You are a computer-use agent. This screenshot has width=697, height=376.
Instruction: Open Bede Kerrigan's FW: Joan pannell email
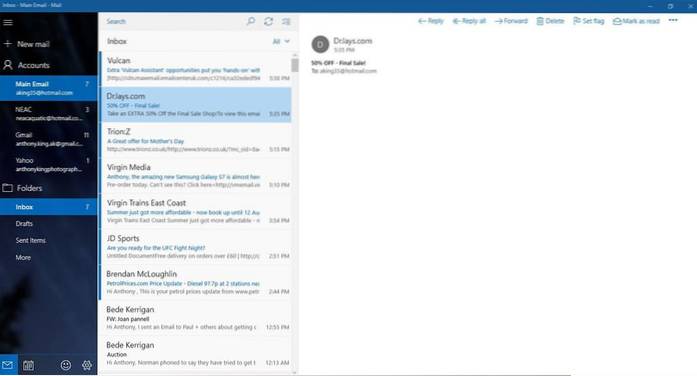[x=196, y=318]
